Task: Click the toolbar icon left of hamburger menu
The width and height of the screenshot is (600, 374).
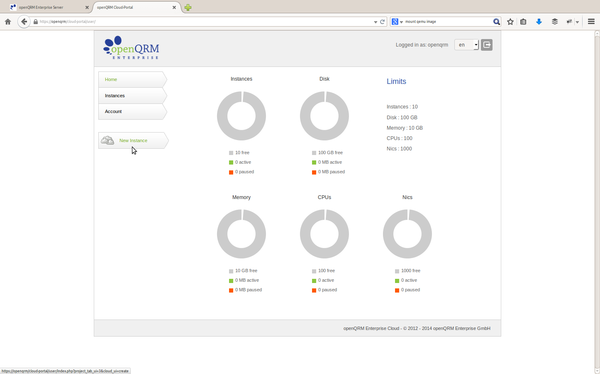Action: [x=569, y=22]
